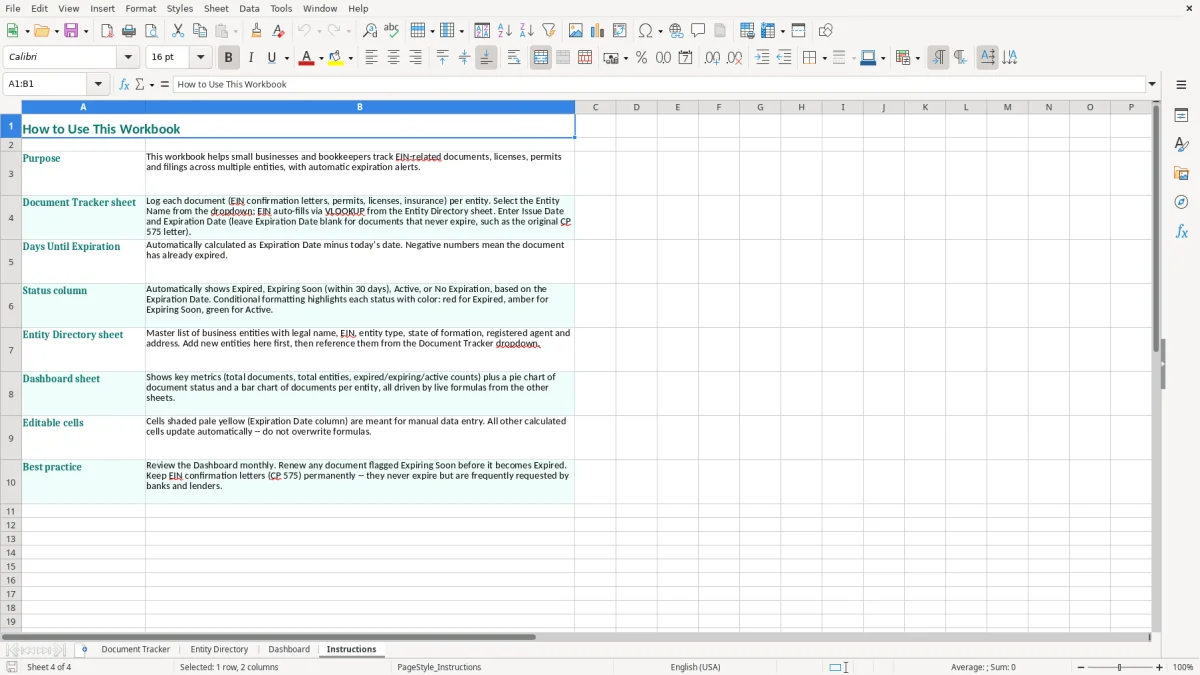This screenshot has width=1200, height=675.
Task: Open Background Color dropdown arrow
Action: pyautogui.click(x=351, y=58)
